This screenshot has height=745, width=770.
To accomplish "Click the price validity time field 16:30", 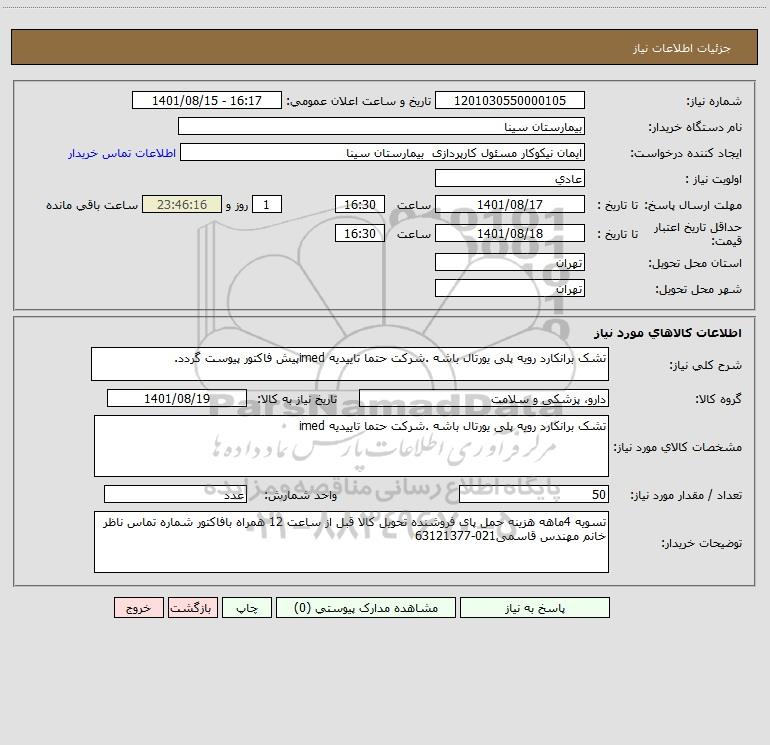I will (x=360, y=233).
